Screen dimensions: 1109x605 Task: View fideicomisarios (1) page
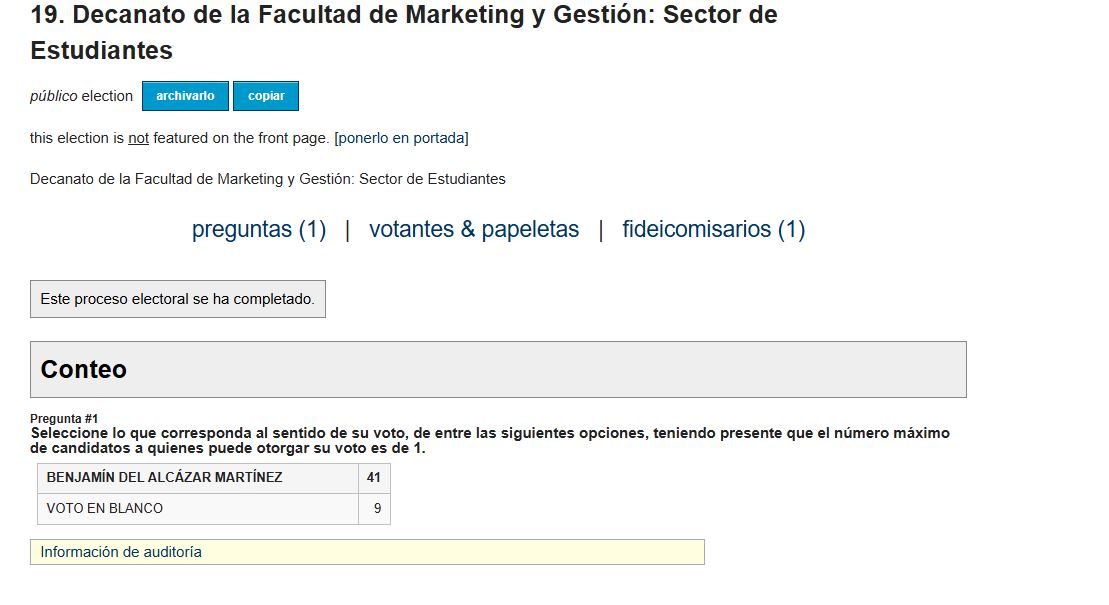714,229
